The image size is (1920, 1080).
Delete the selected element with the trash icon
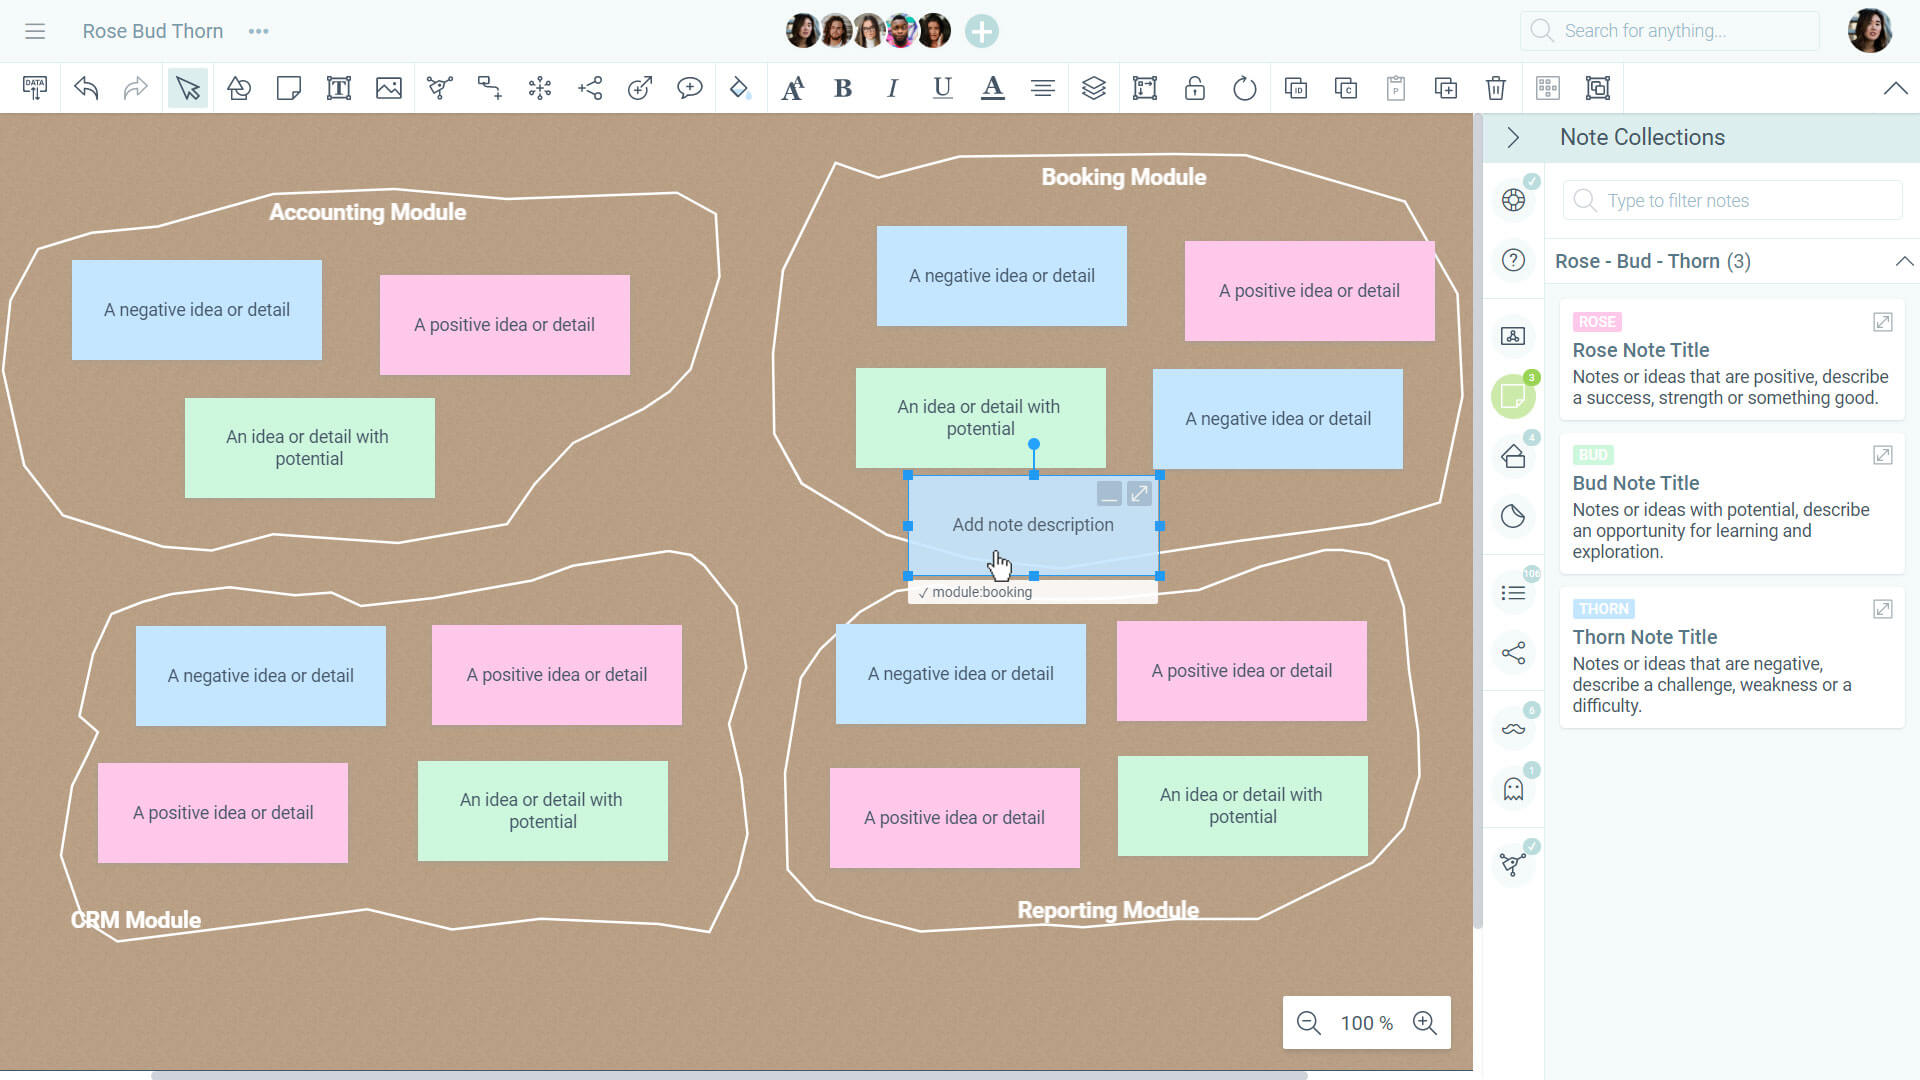[1495, 88]
